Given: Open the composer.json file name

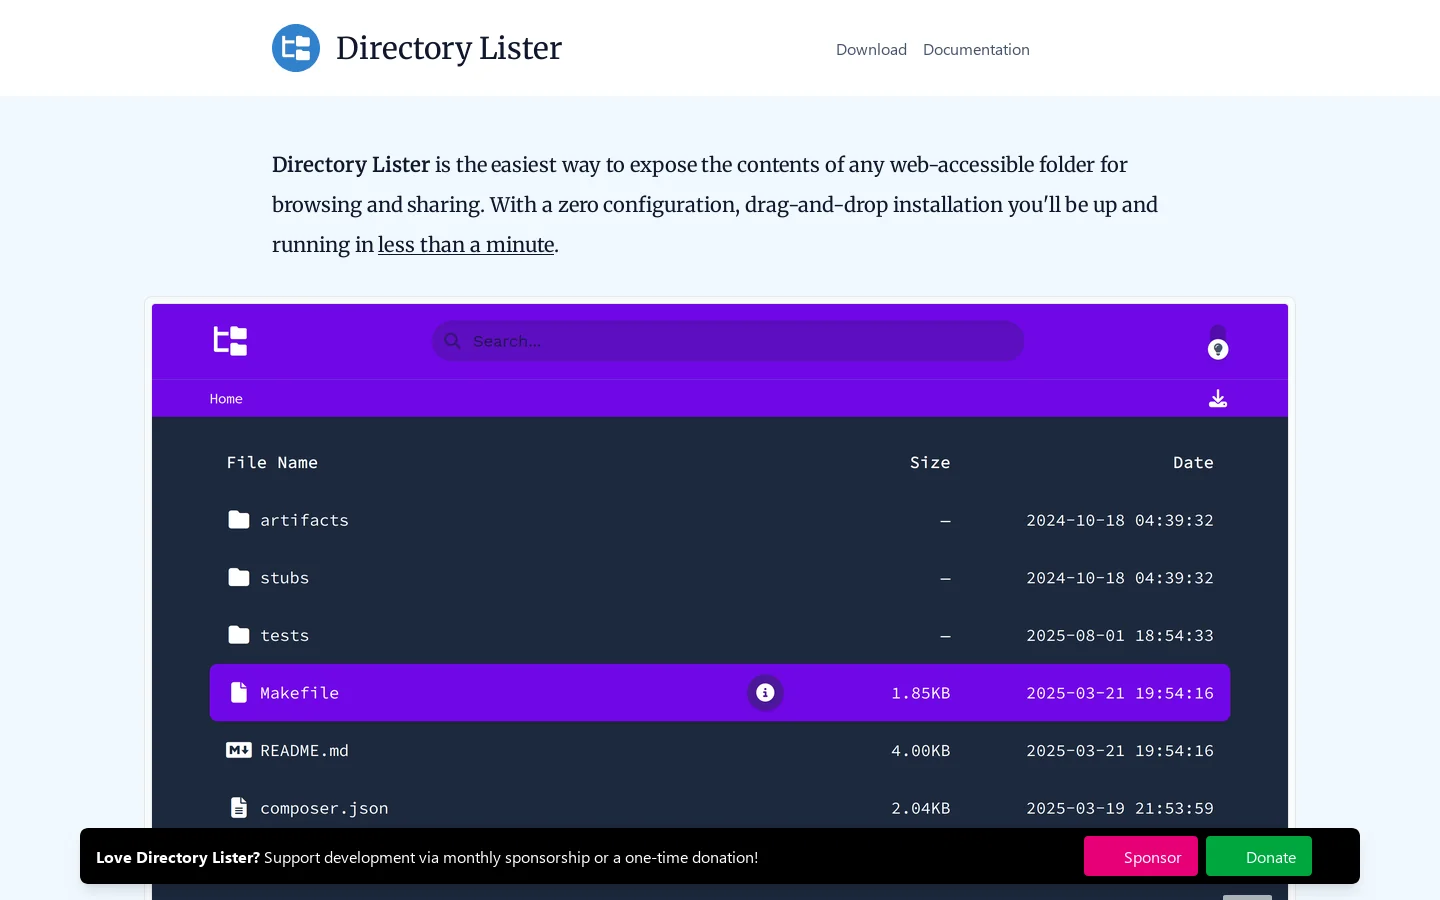Looking at the screenshot, I should tap(324, 808).
